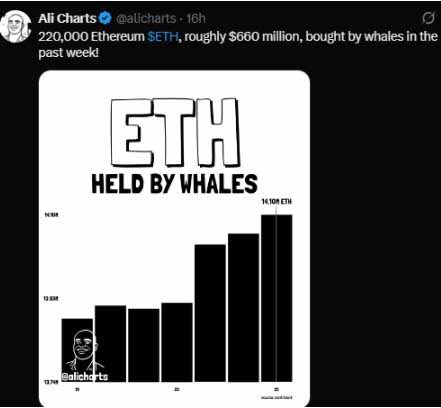The height and width of the screenshot is (408, 441).
Task: Click the Grok icon at tweet corner
Action: (428, 18)
